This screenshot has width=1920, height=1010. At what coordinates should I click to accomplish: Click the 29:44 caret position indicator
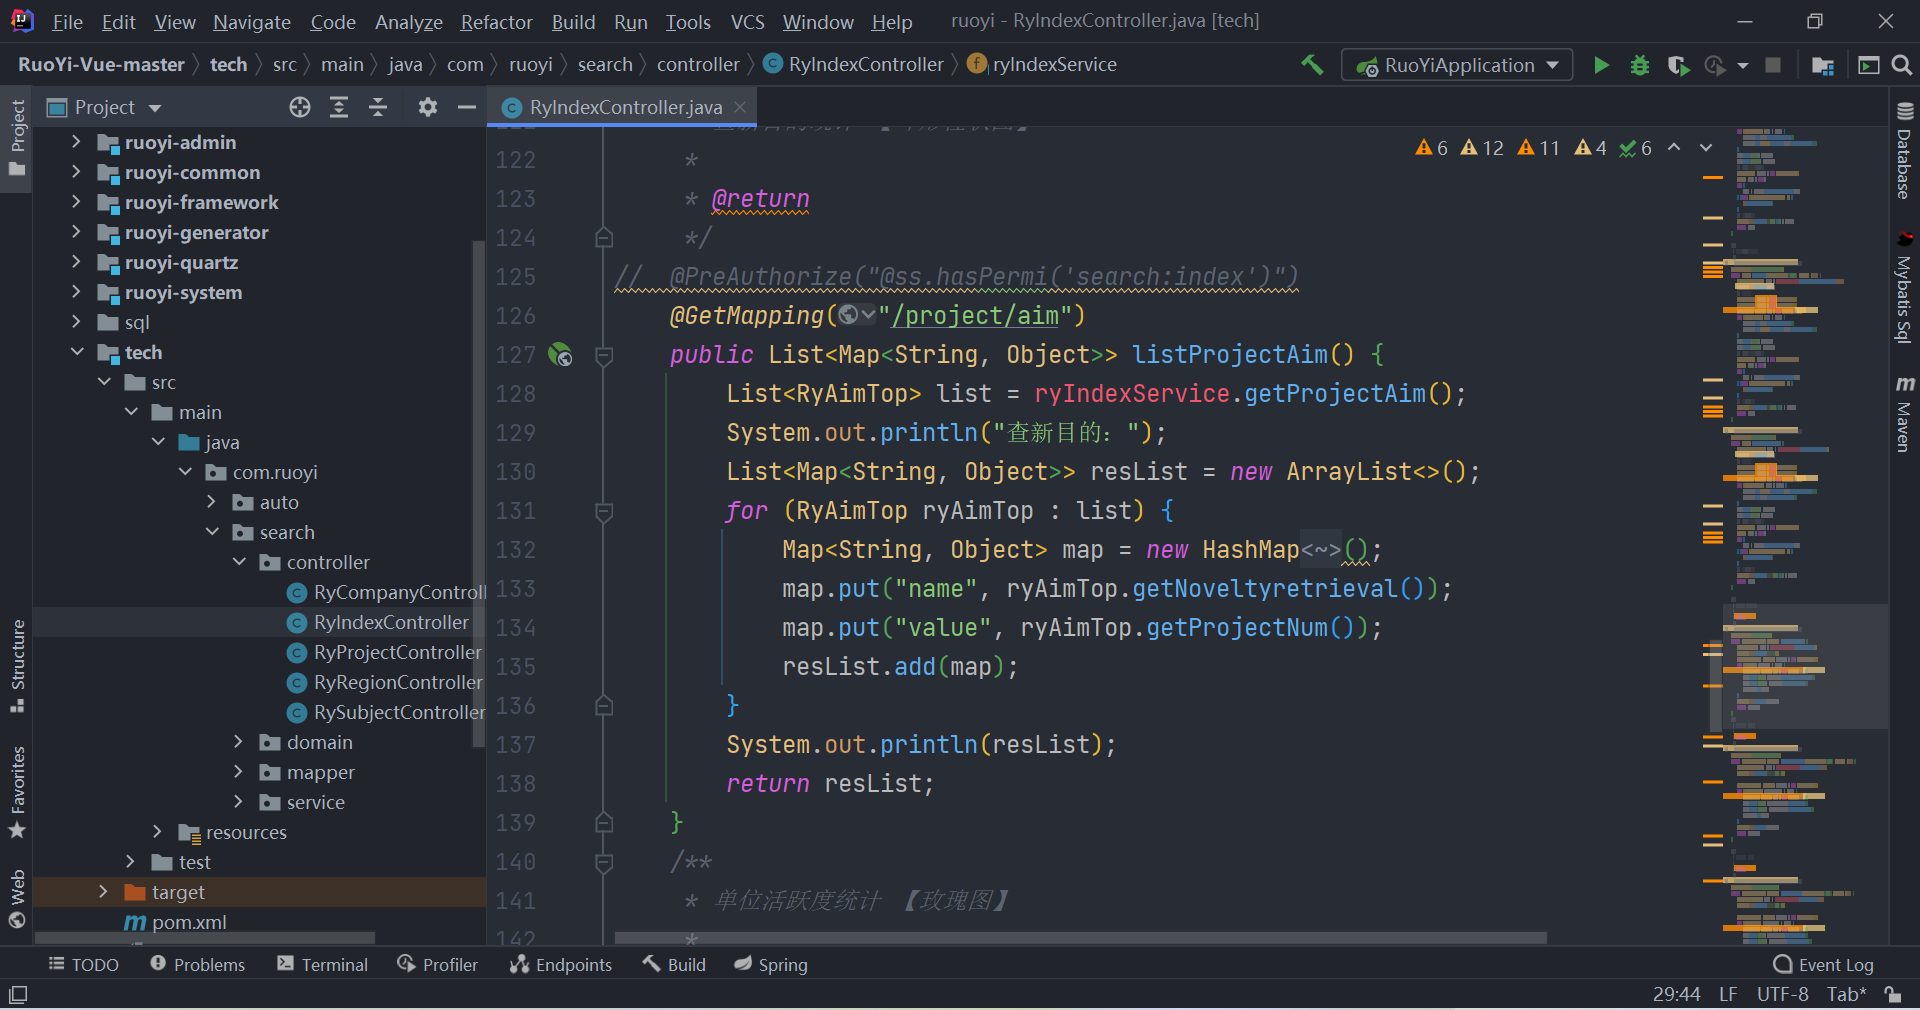click(x=1676, y=994)
